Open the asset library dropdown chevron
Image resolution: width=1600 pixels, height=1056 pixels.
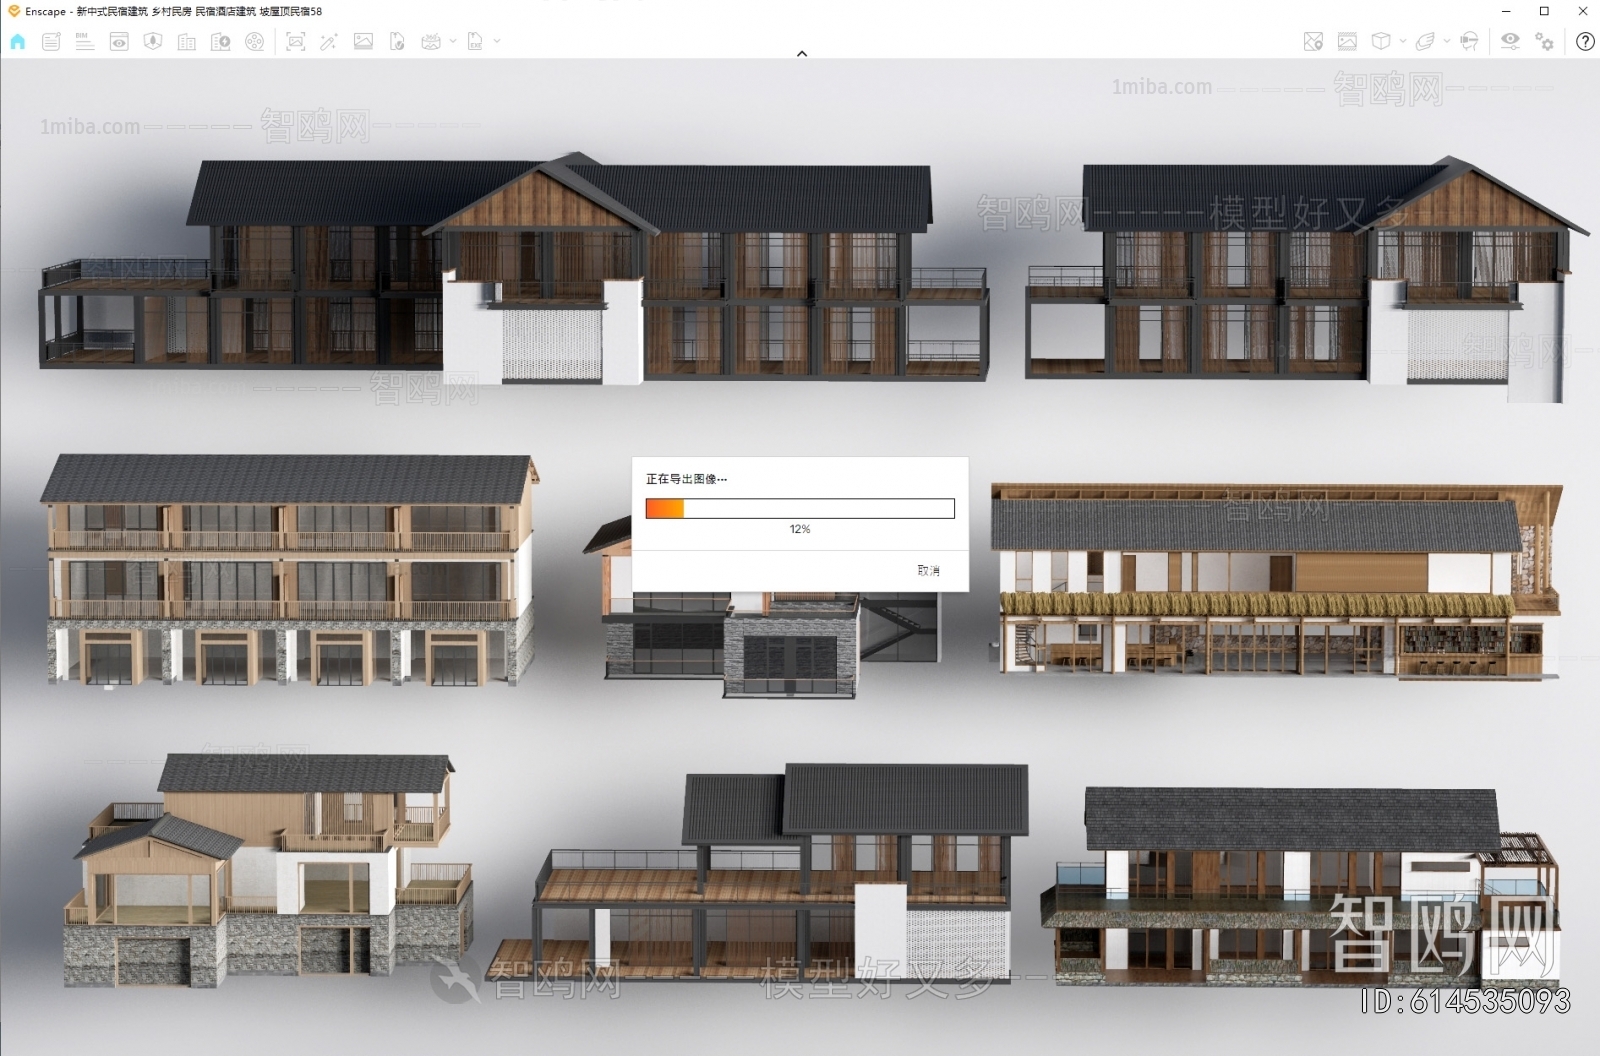coord(1401,42)
